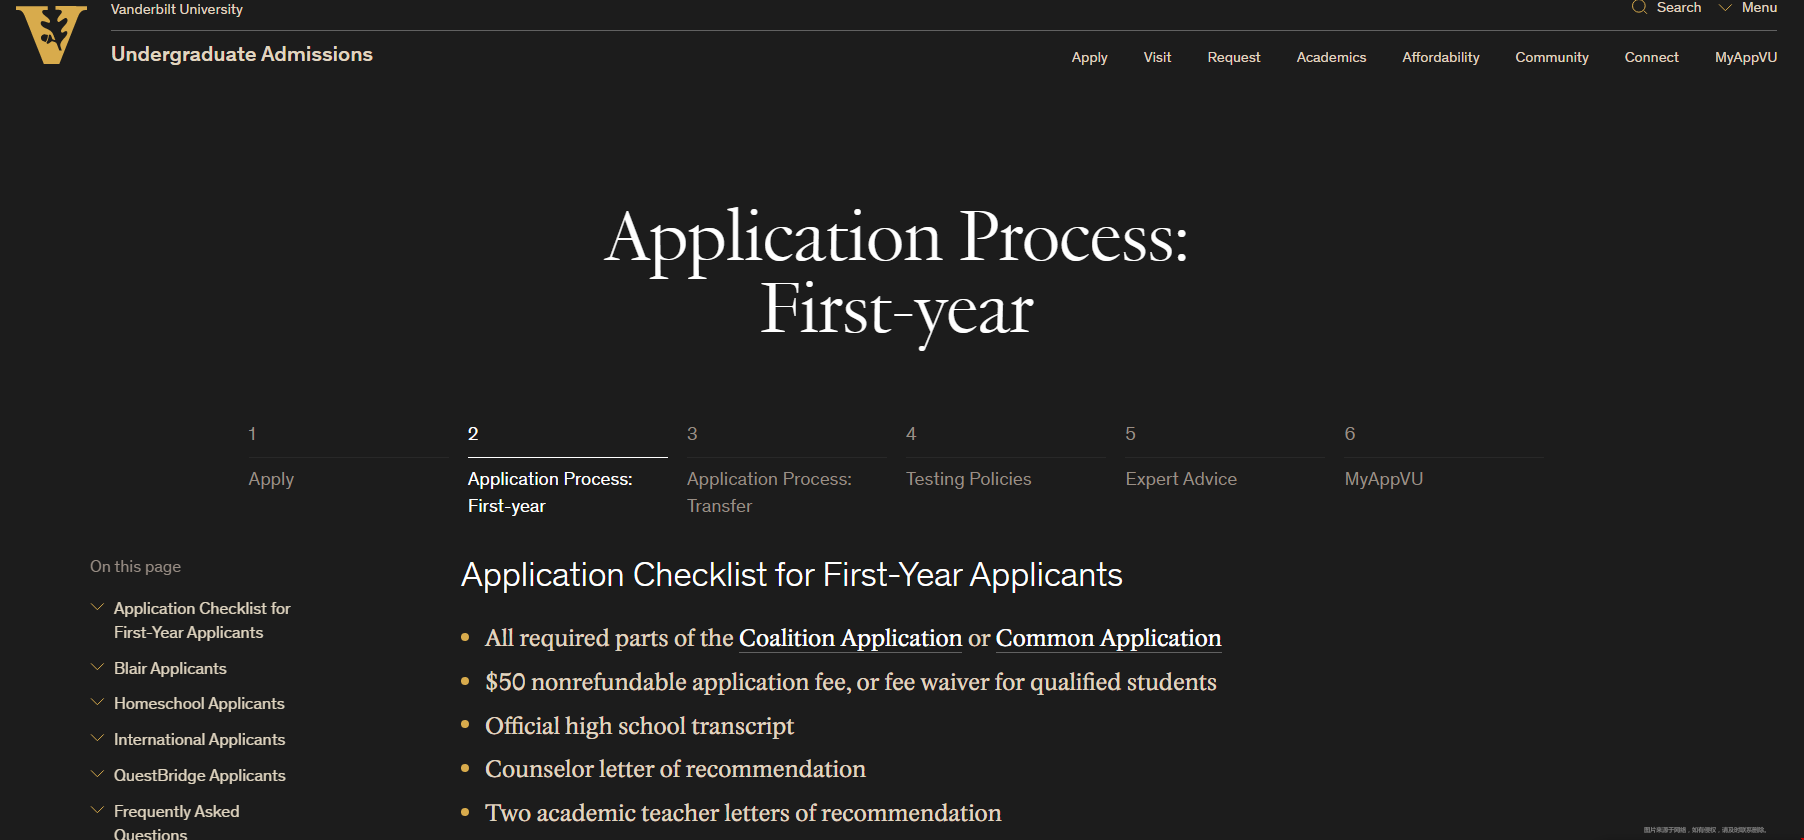The width and height of the screenshot is (1804, 840).
Task: Follow the Common Application link
Action: click(x=1108, y=638)
